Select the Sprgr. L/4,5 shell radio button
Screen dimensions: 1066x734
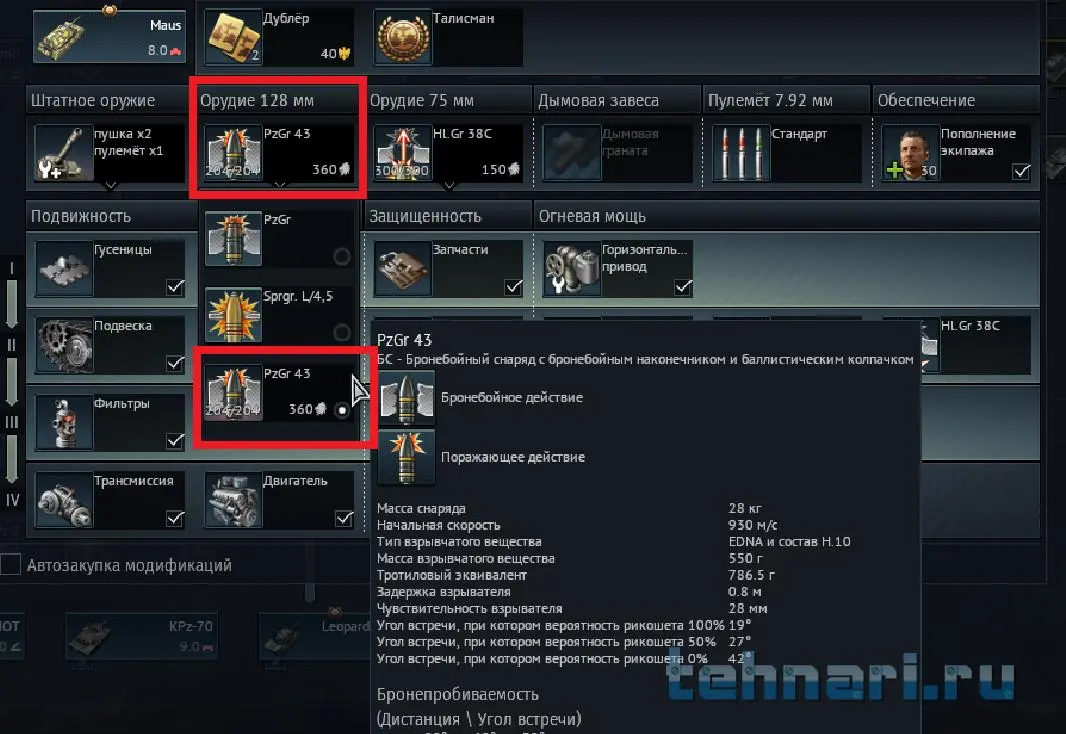click(x=341, y=332)
